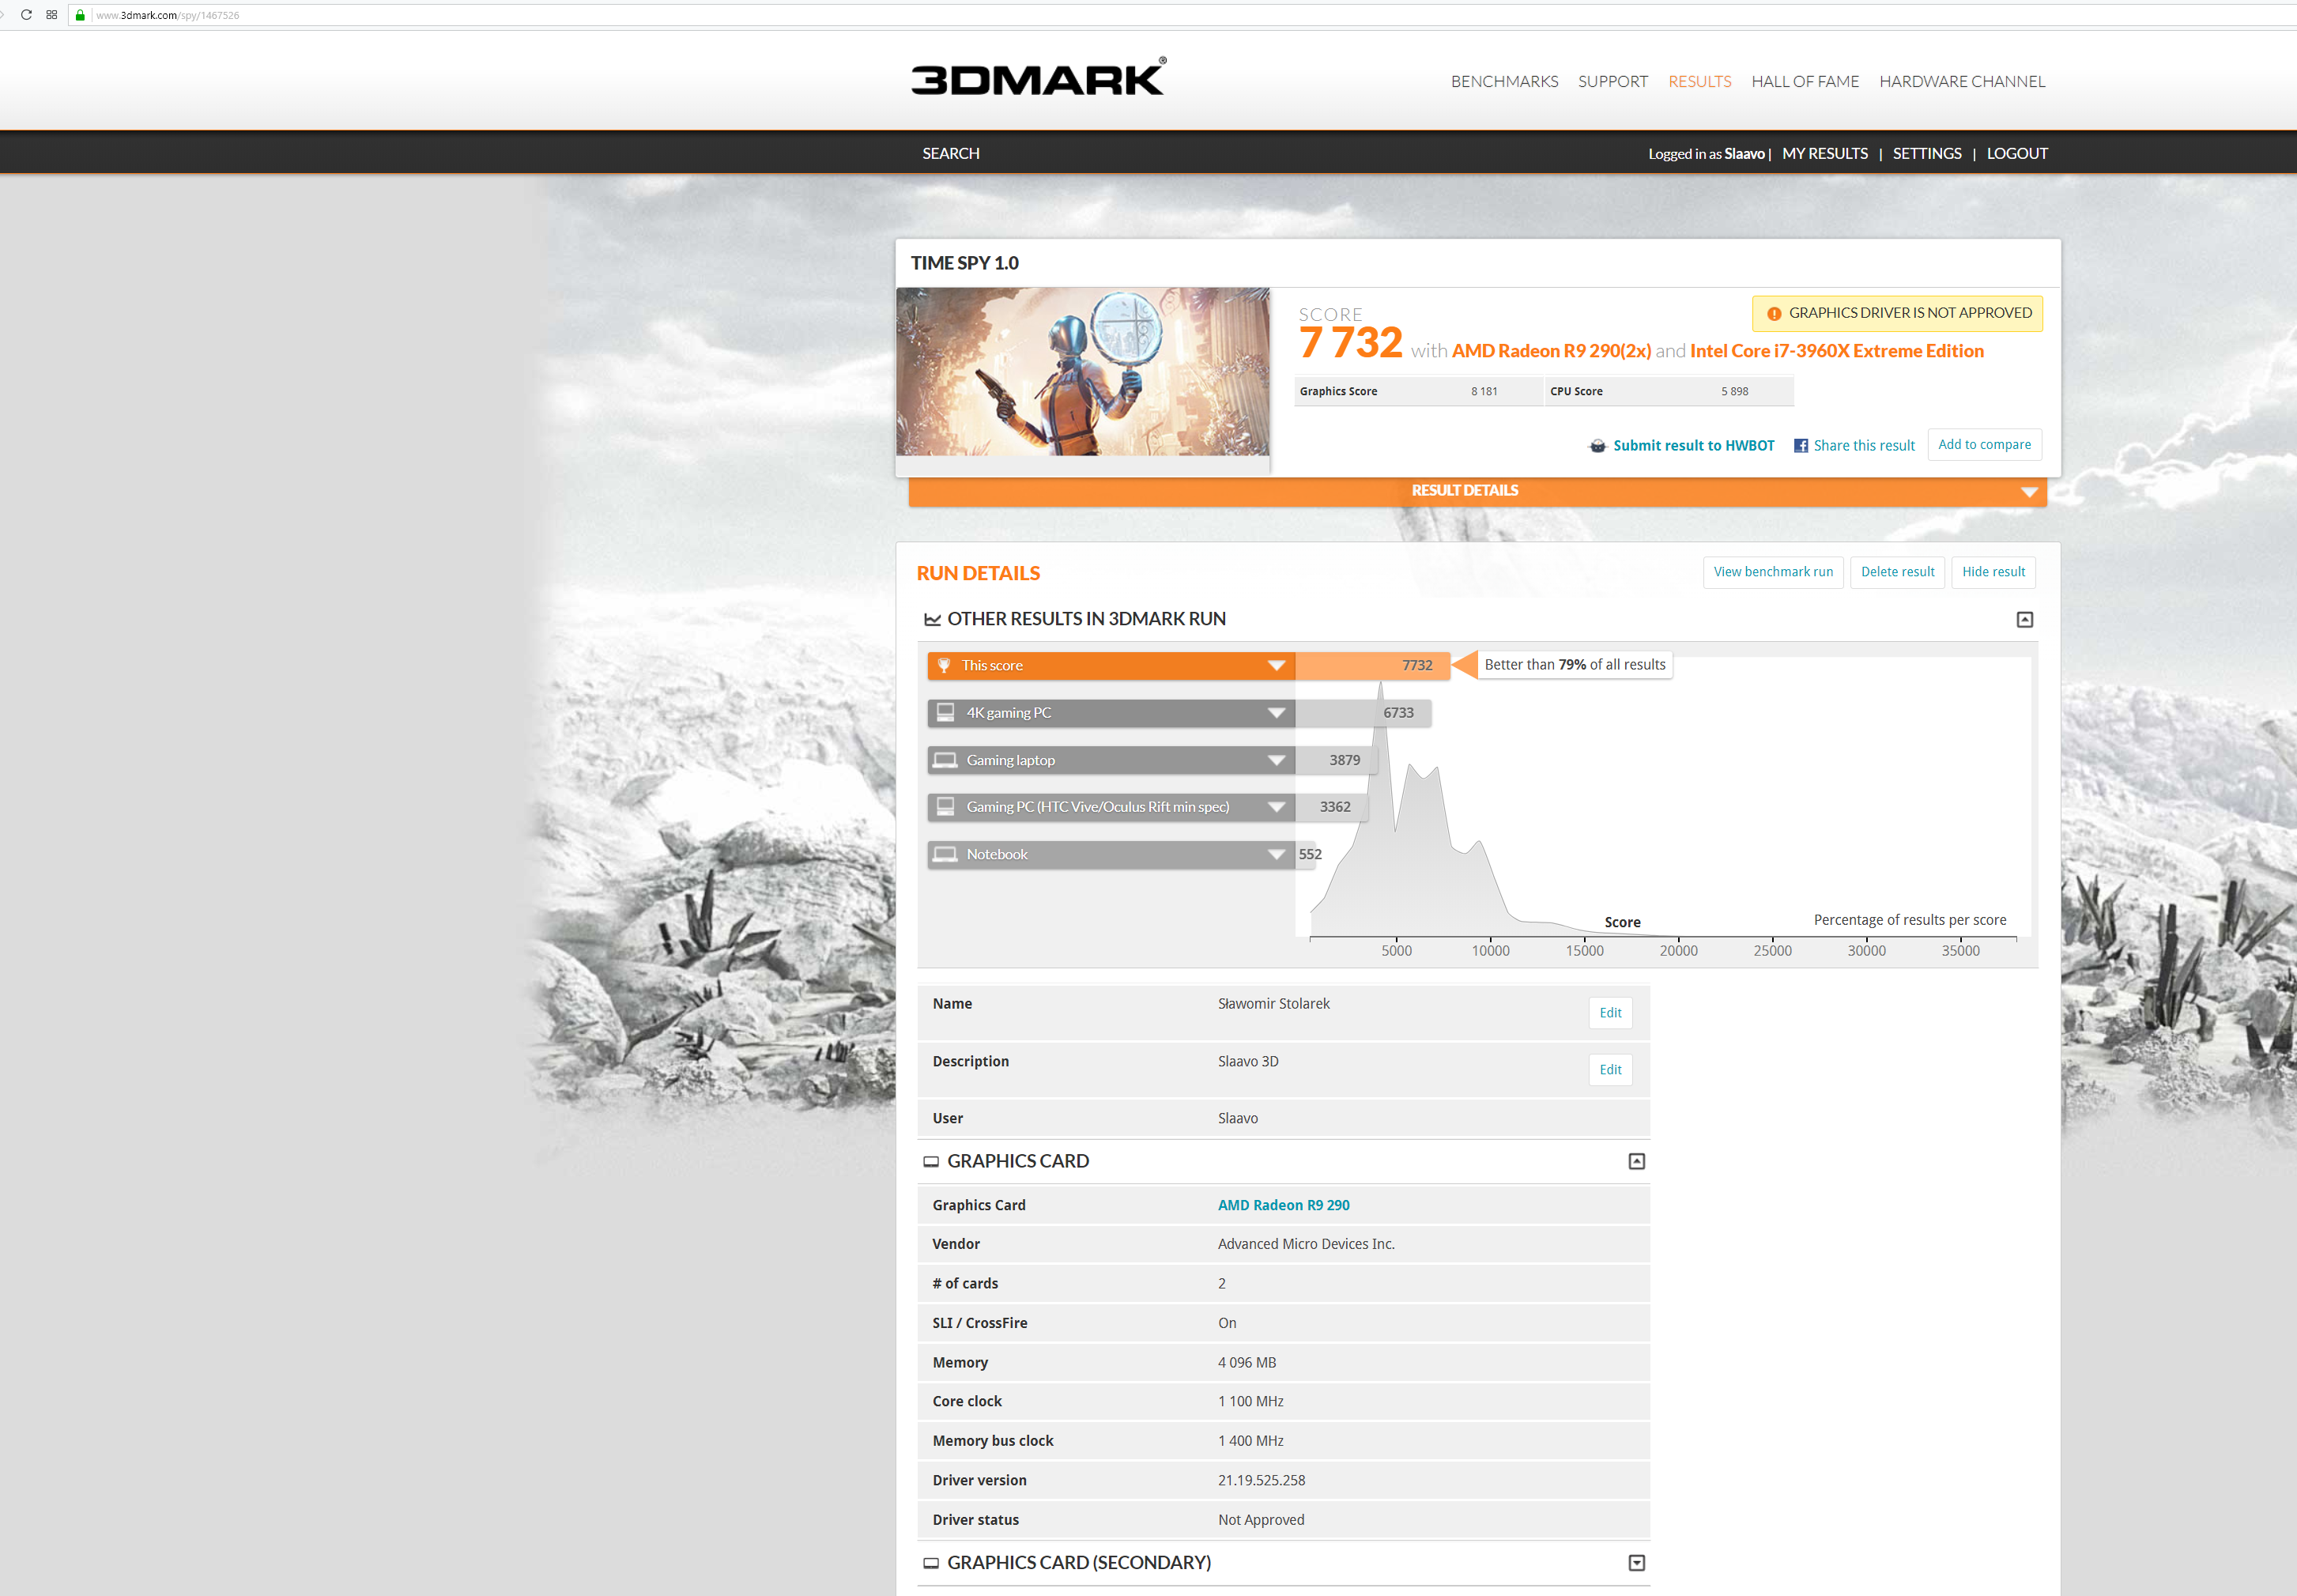The width and height of the screenshot is (2297, 1596).
Task: Click the driver warning exclamation icon
Action: click(x=1773, y=314)
